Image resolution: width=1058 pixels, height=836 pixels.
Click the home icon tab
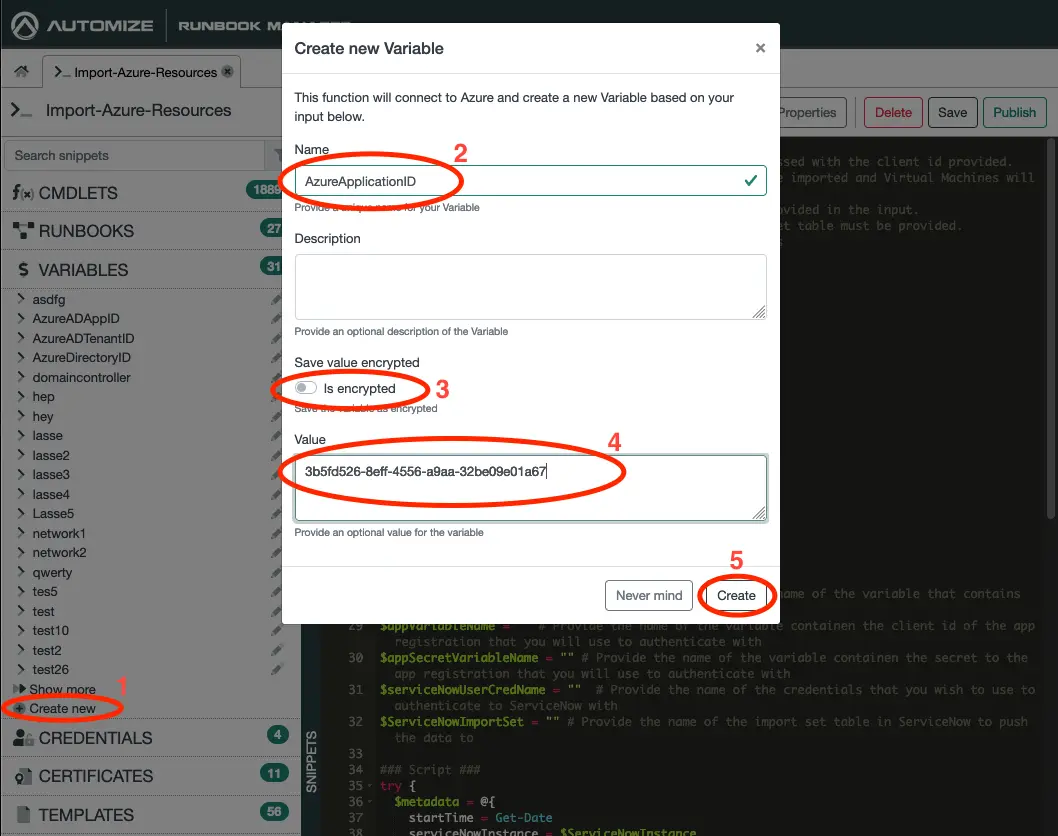pyautogui.click(x=20, y=72)
